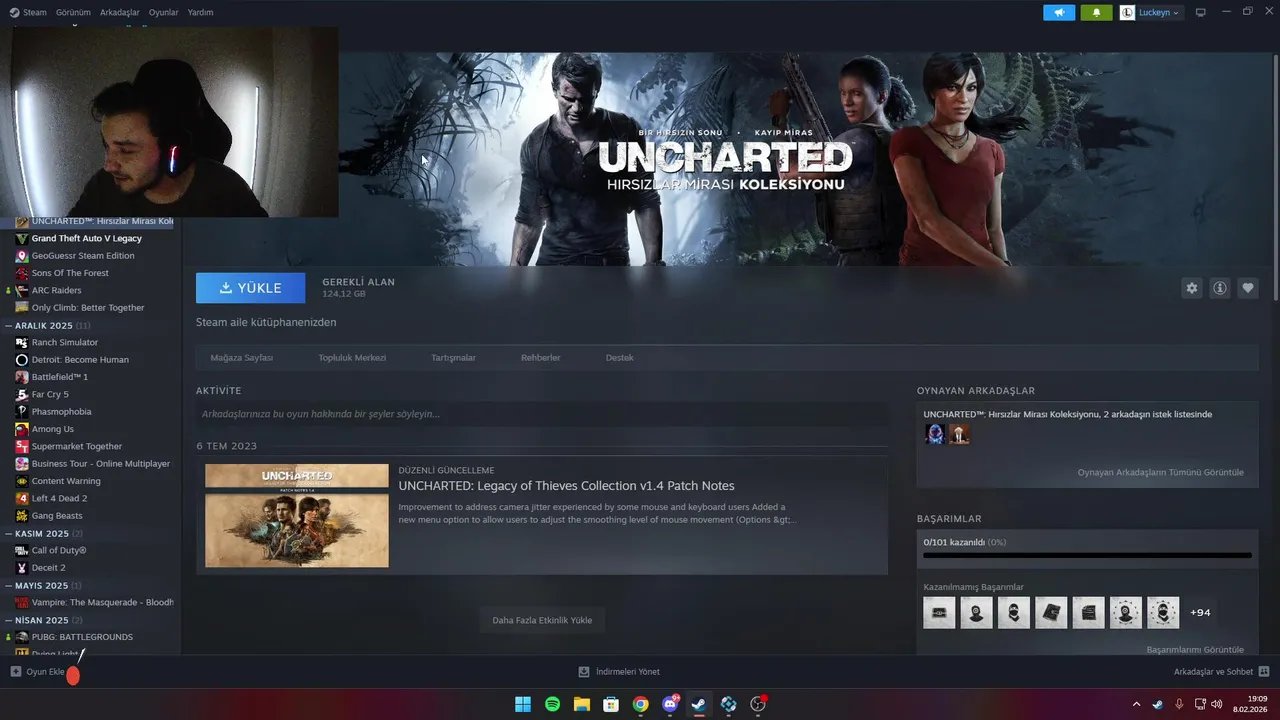Click Oyun Ekle at bottom left
The height and width of the screenshot is (720, 1280).
pos(37,672)
